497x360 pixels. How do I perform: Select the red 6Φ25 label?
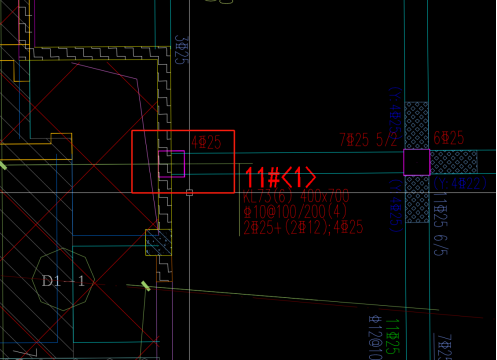(449, 137)
